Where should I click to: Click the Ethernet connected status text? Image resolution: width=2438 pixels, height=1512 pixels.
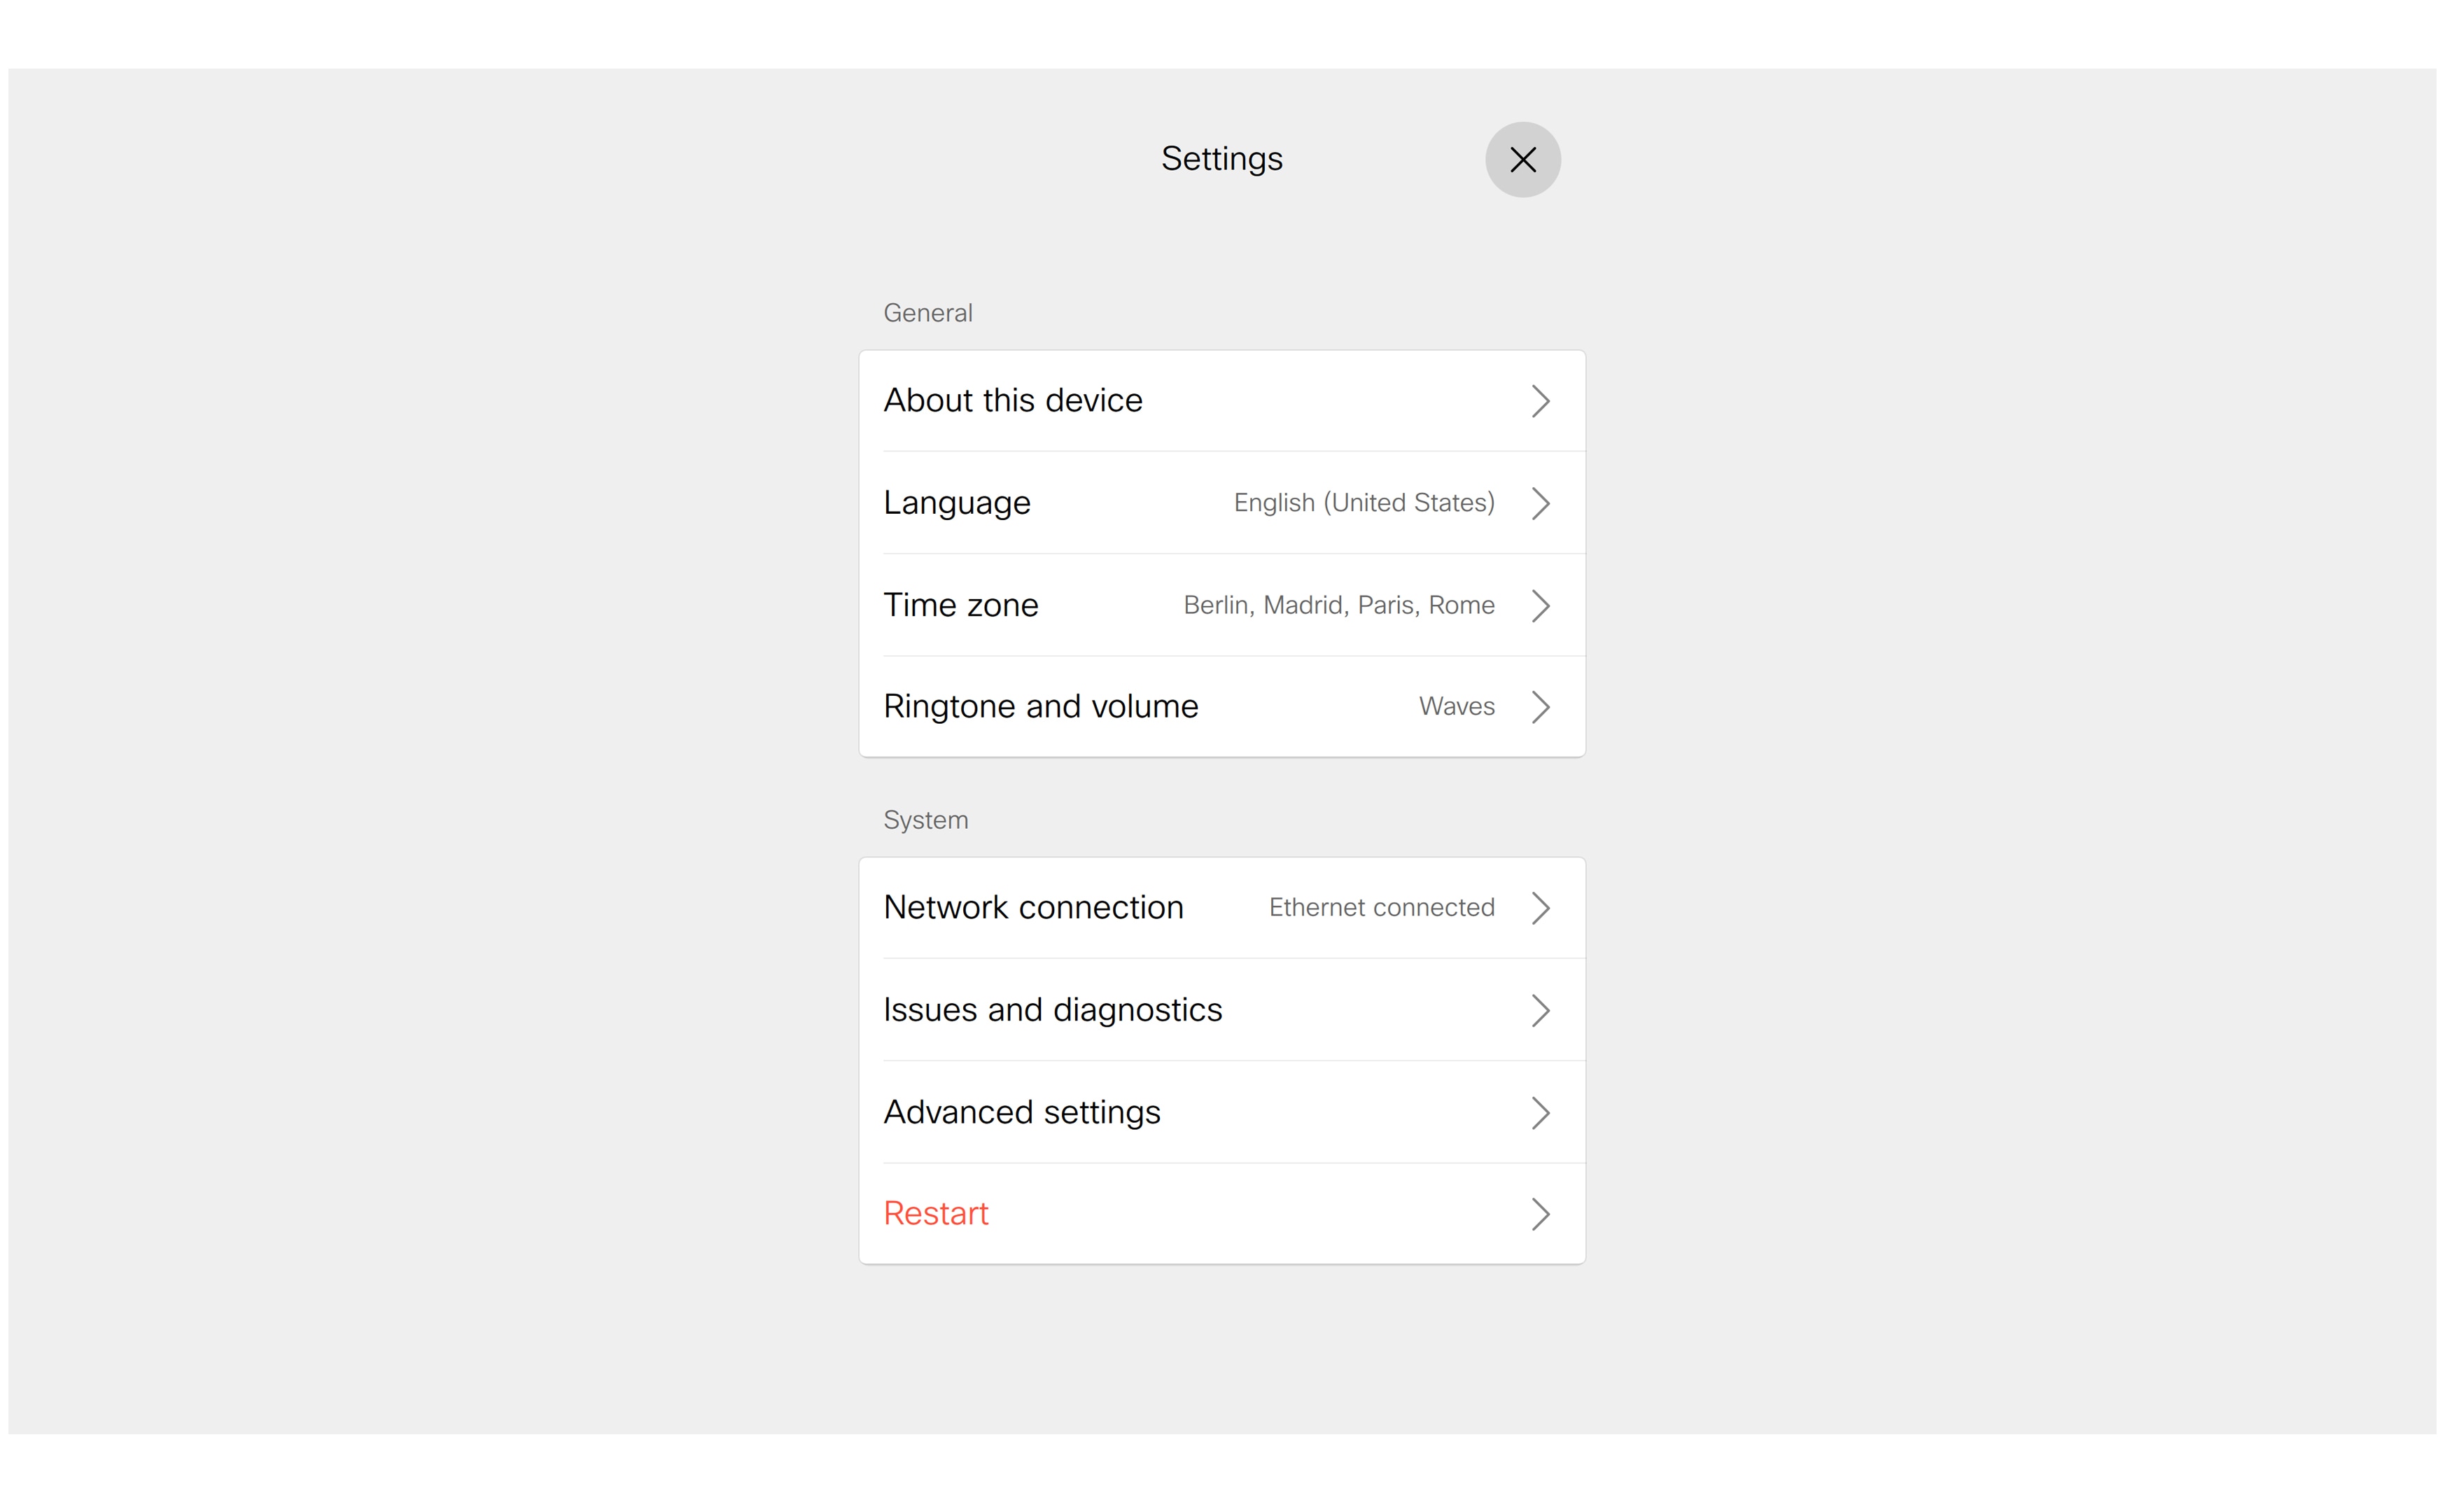(1381, 908)
